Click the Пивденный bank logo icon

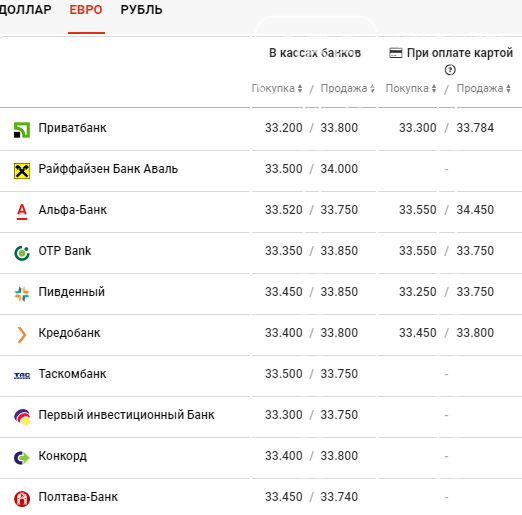[22, 294]
